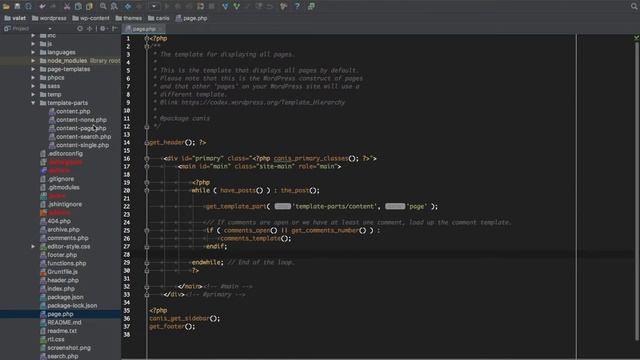Click the Help question mark icon
The image size is (640, 360).
[297, 6]
